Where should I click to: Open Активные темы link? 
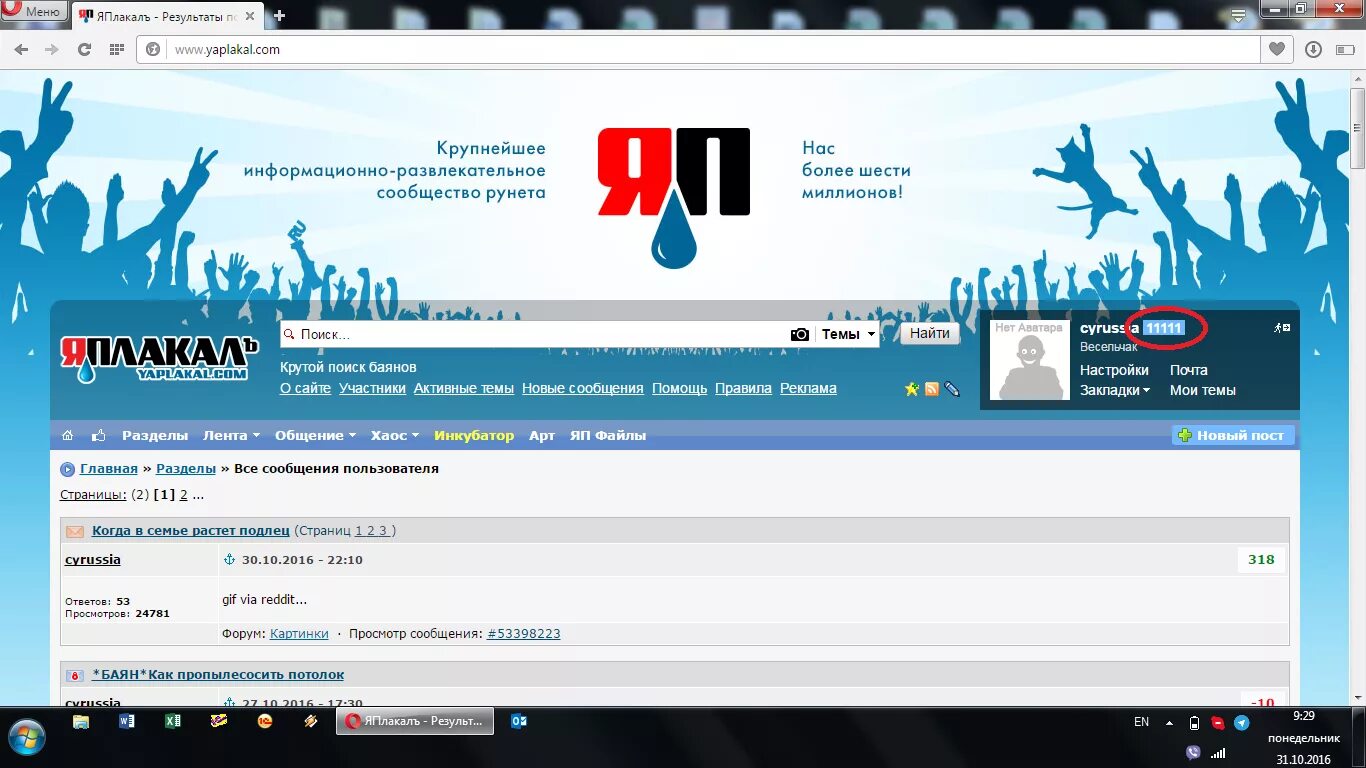(464, 388)
